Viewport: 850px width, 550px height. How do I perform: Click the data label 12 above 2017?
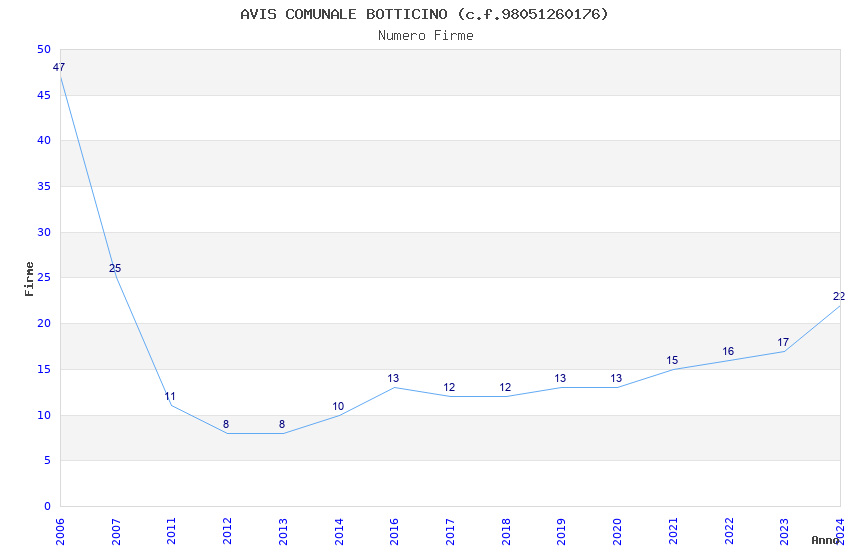tap(449, 387)
